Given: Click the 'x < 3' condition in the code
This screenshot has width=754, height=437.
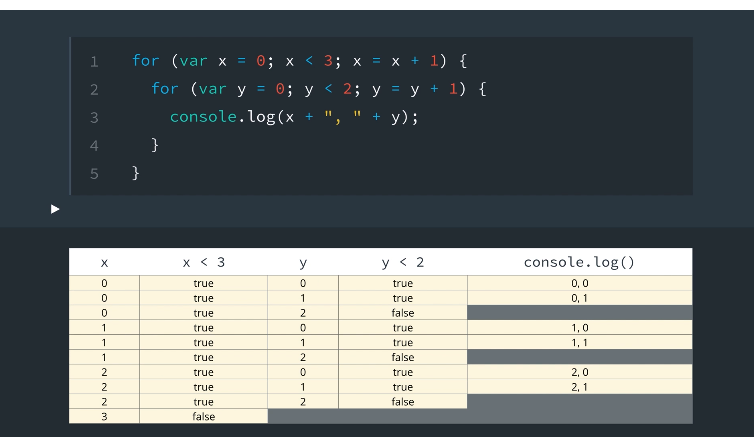Looking at the screenshot, I should click(309, 61).
